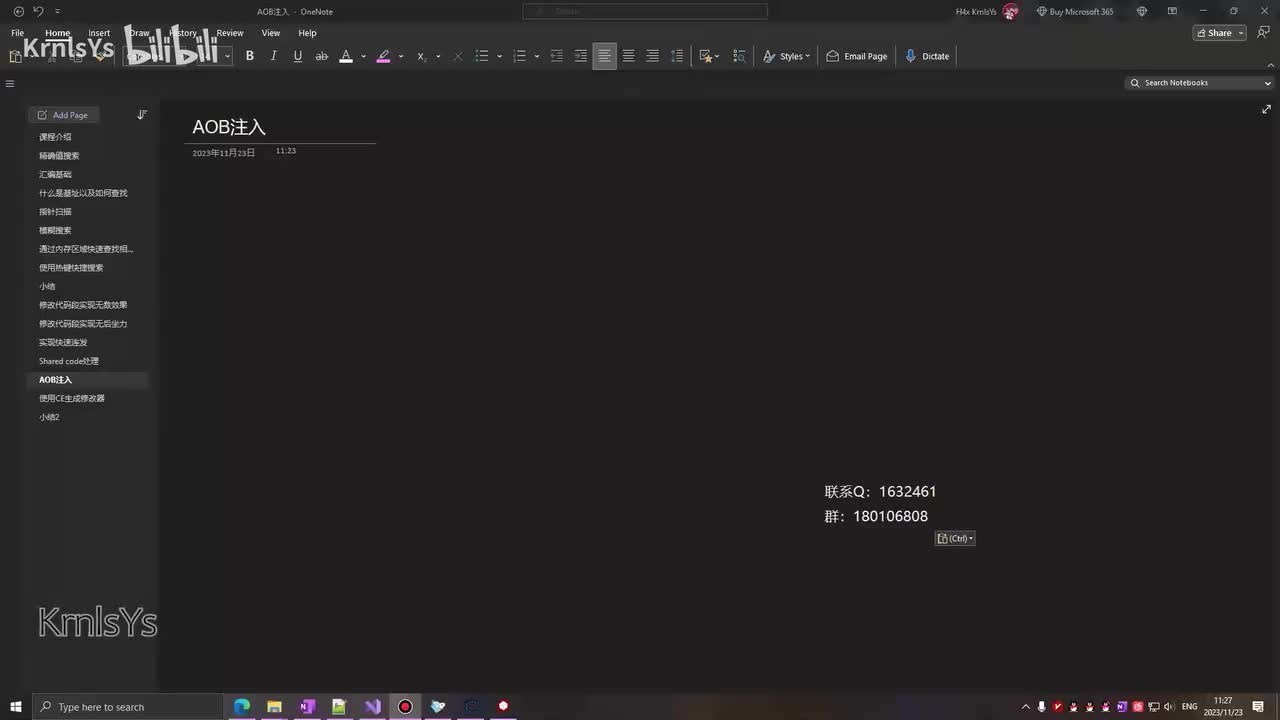Click the Search Notebooks field
The width and height of the screenshot is (1280, 720).
(1199, 83)
